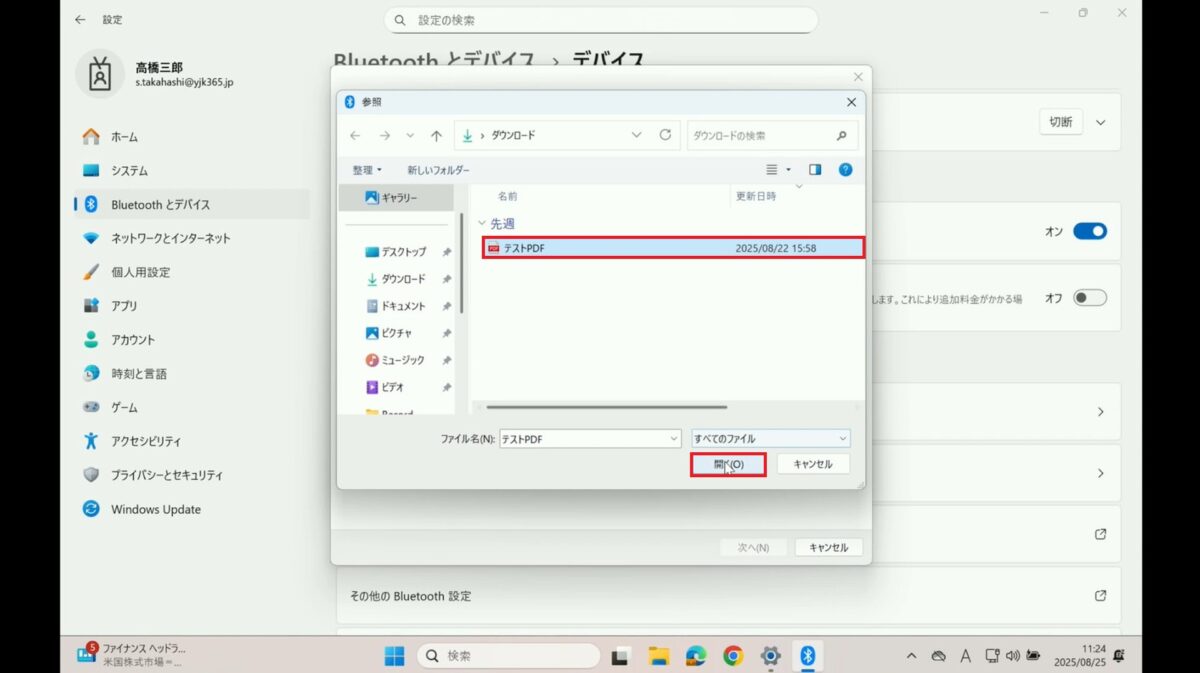Turn off the Bluetooth toggle set to オン
The image size is (1200, 673).
[x=1089, y=231]
